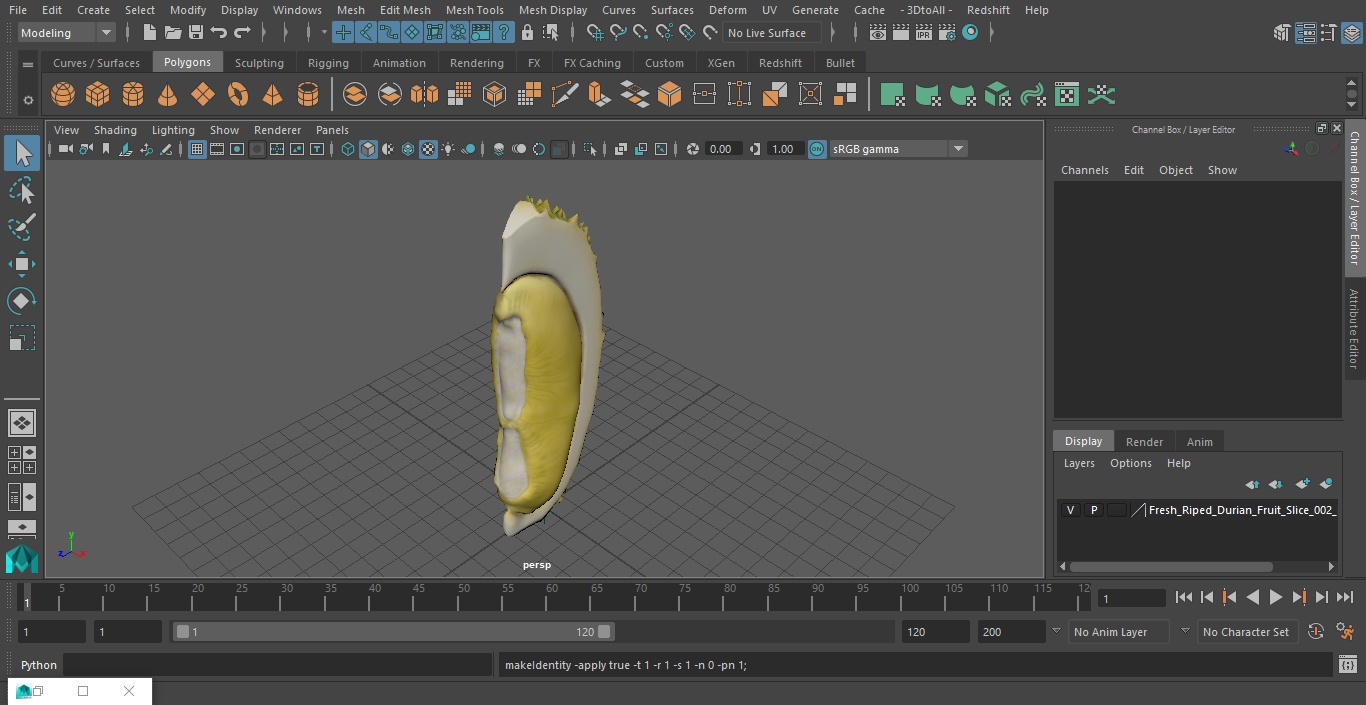Image resolution: width=1366 pixels, height=705 pixels.
Task: Toggle viewport grid display
Action: 197,149
